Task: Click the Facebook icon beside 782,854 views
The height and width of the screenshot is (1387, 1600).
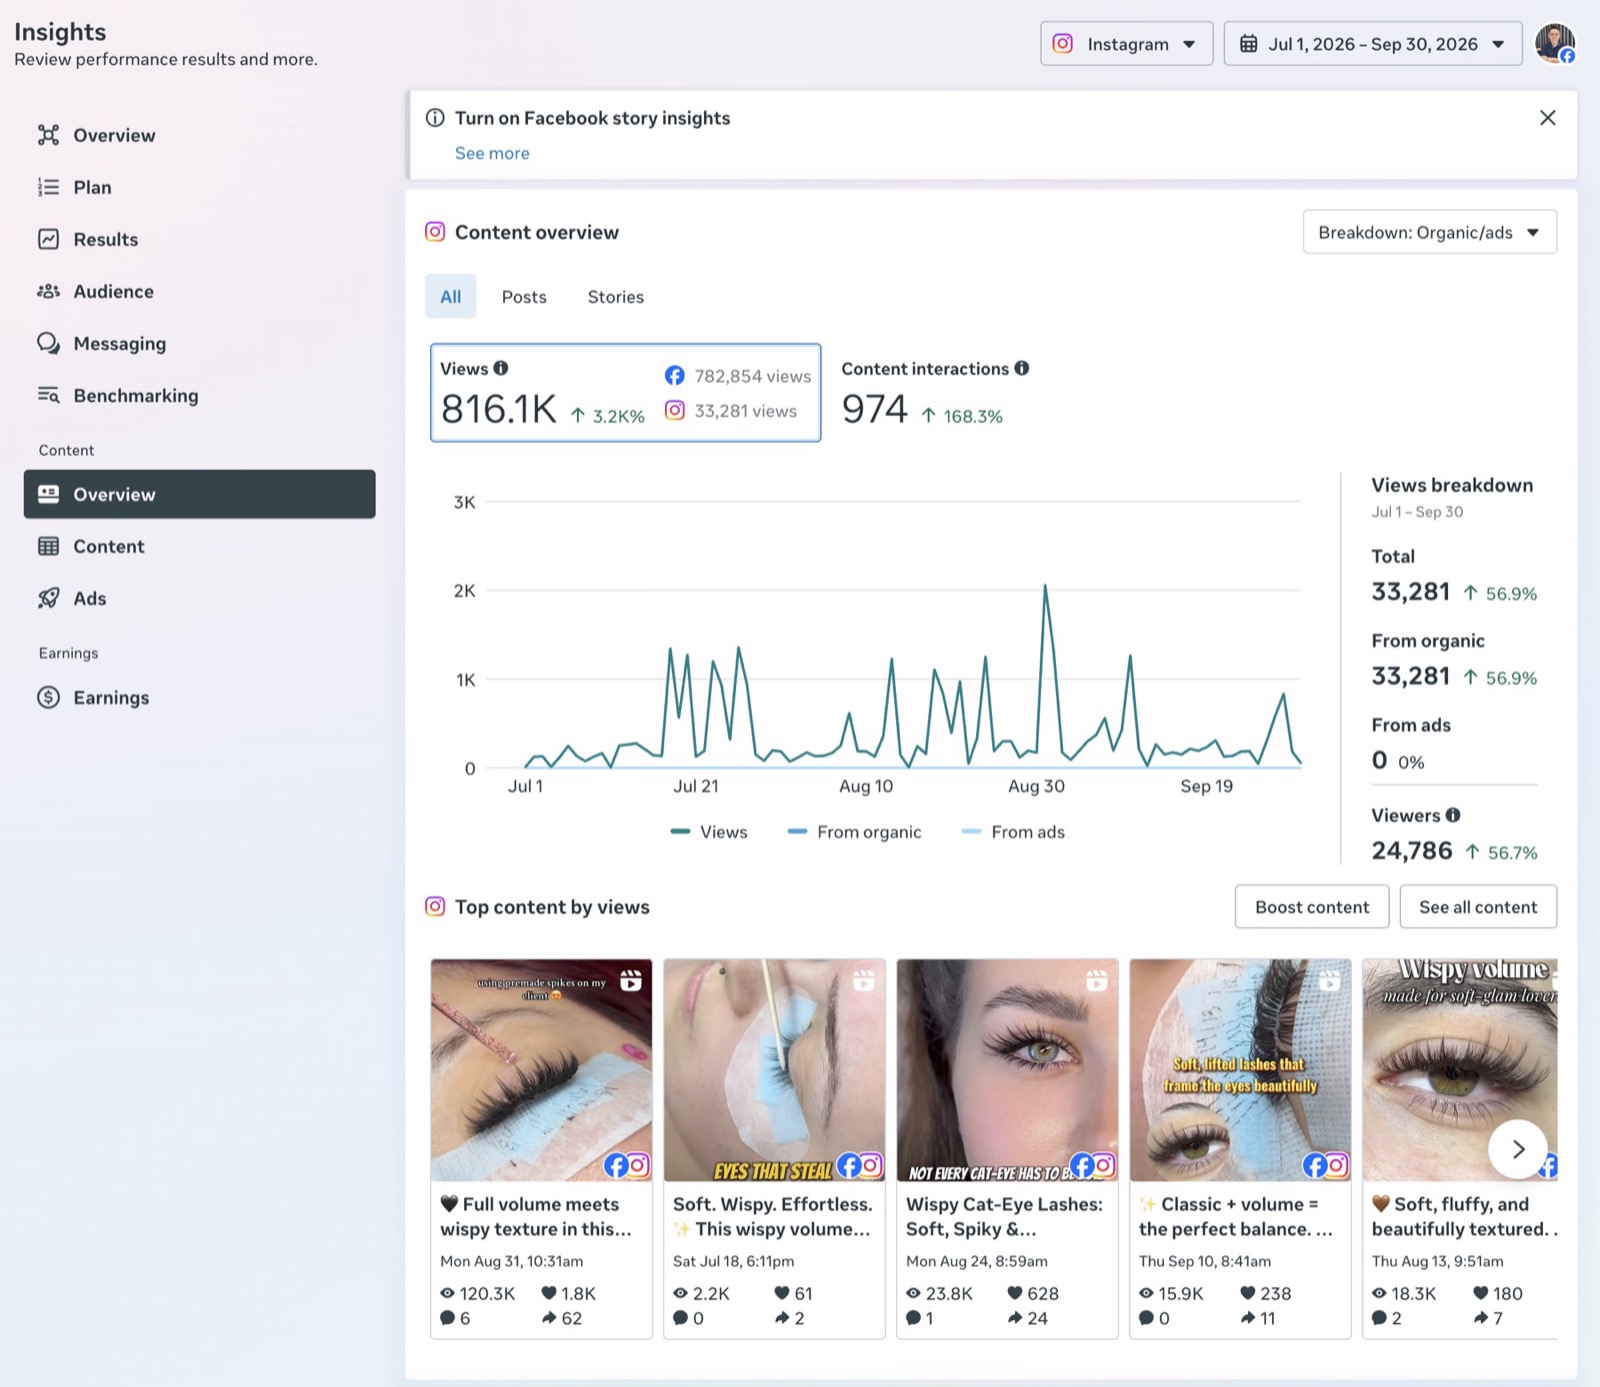Action: click(x=675, y=376)
